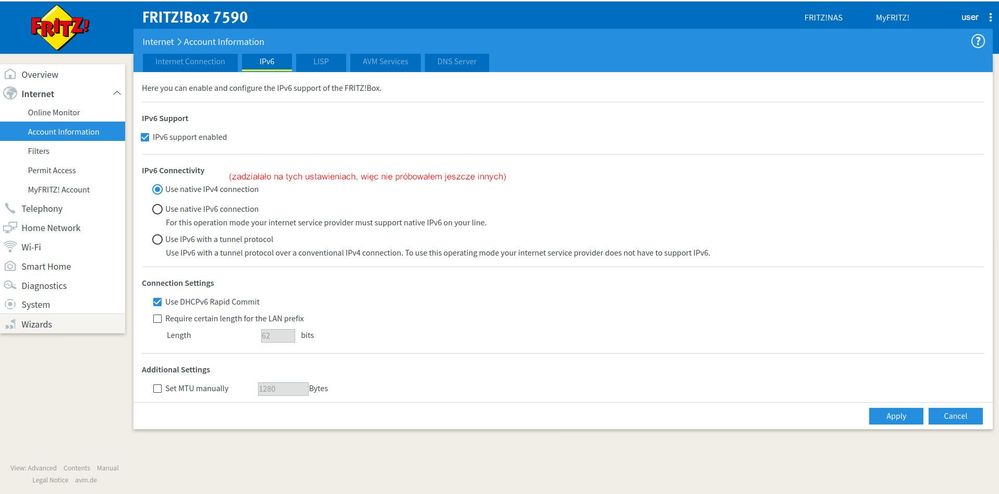
Task: Click the FRITZ!Box 7590 title
Action: coord(195,17)
